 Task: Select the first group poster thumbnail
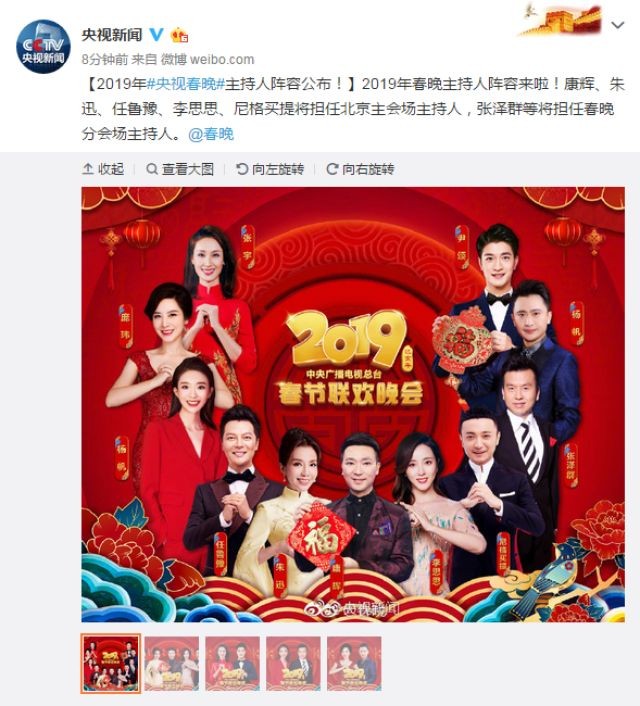click(111, 663)
